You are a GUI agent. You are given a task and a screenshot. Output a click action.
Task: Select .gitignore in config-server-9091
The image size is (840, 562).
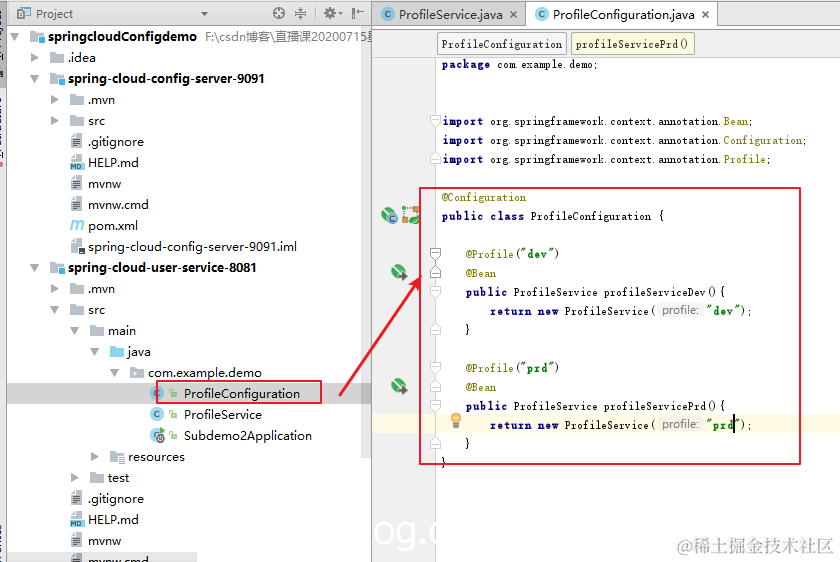coord(116,141)
